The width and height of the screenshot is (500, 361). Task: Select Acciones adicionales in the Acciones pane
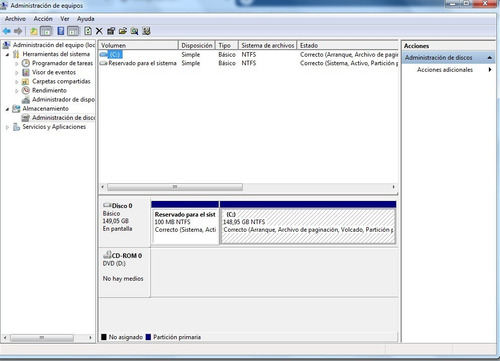coord(445,70)
